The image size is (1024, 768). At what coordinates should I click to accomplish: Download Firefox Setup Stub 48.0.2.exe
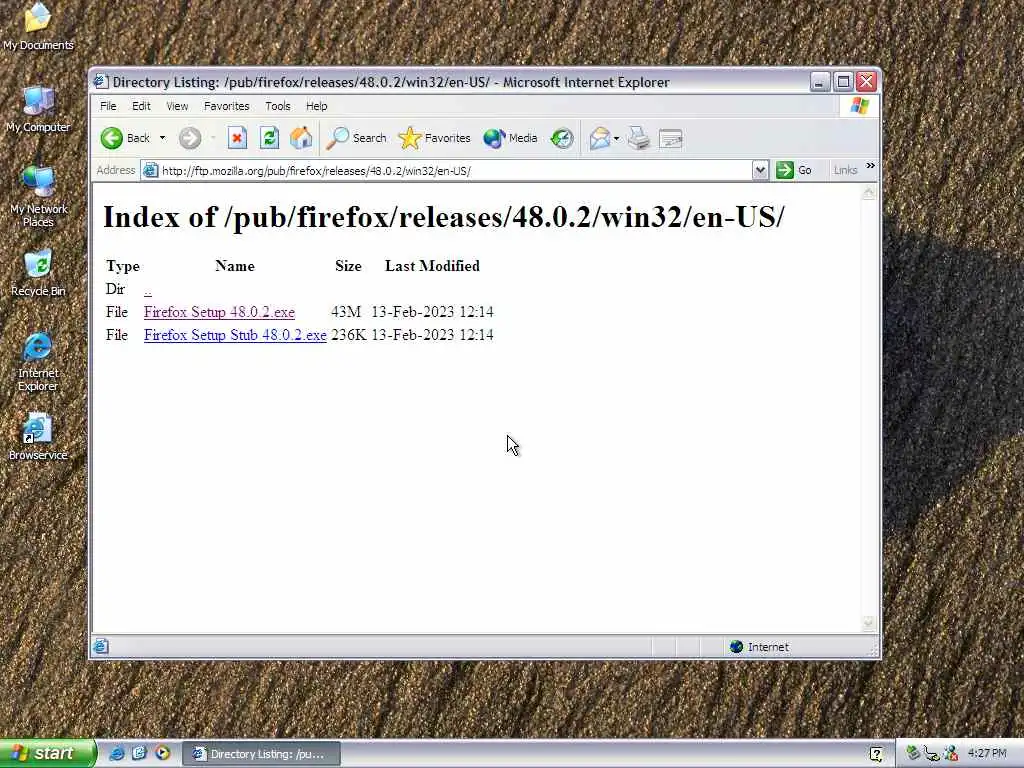[235, 335]
